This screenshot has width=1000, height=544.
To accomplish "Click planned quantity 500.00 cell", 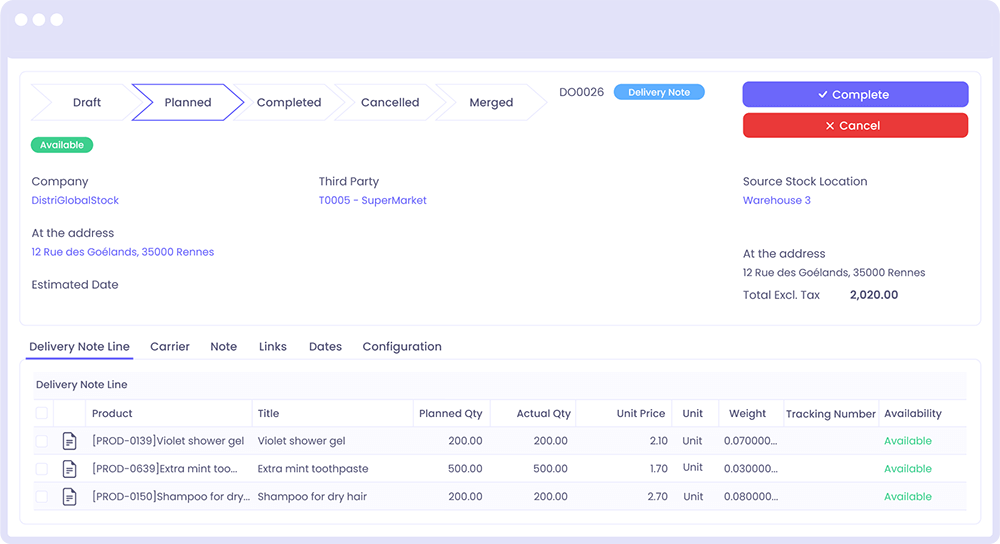I will click(465, 469).
